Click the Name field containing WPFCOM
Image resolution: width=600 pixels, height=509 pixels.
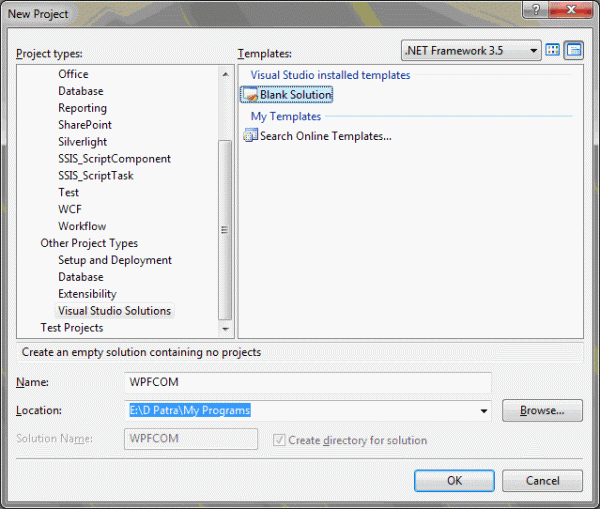(x=308, y=382)
